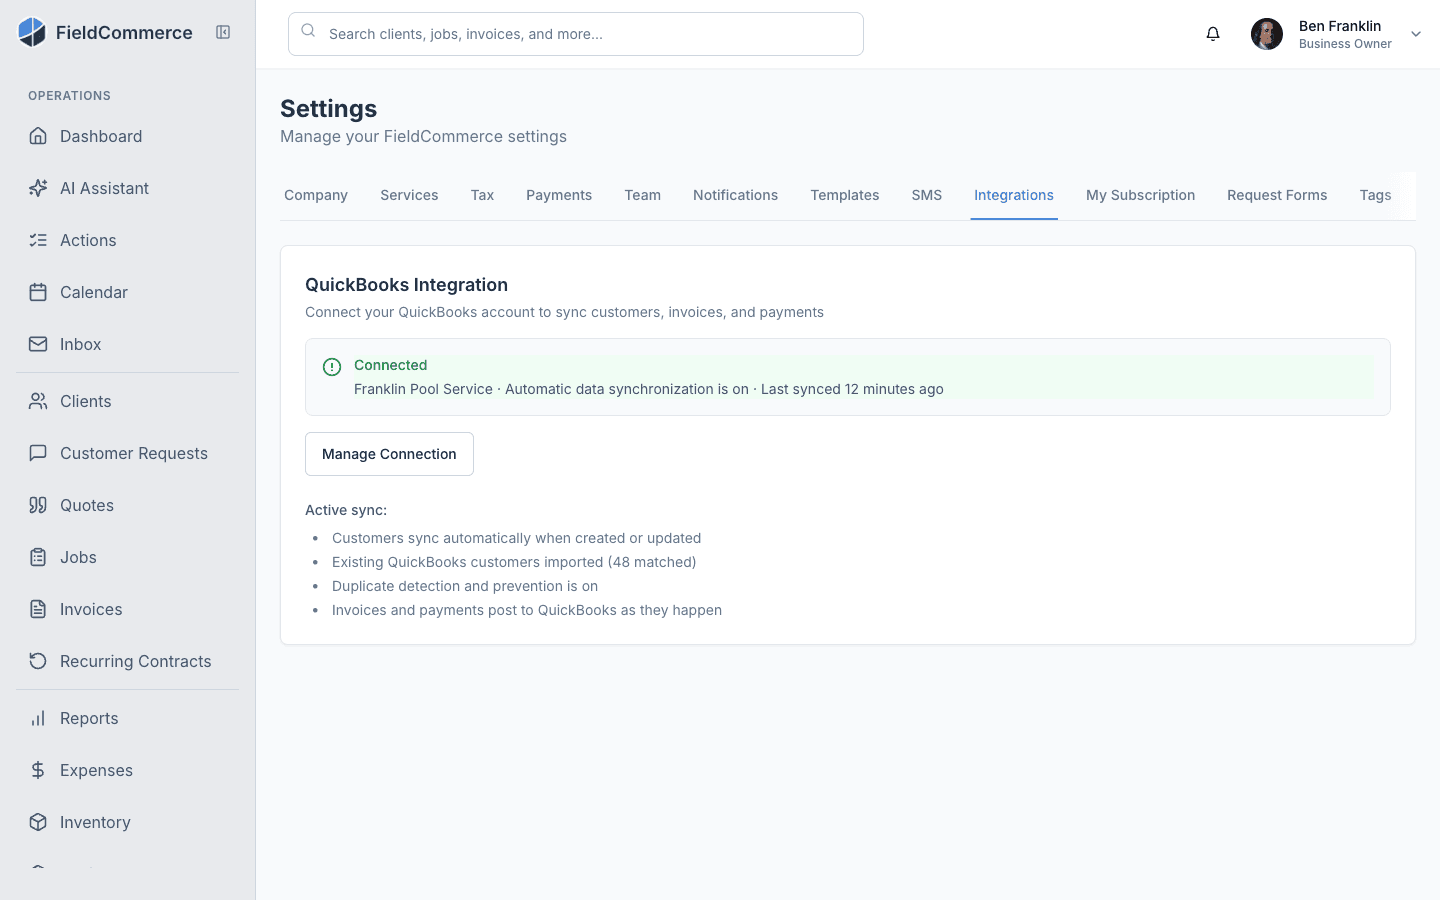Click the Reports bar chart icon
This screenshot has height=900, width=1440.
coord(38,718)
